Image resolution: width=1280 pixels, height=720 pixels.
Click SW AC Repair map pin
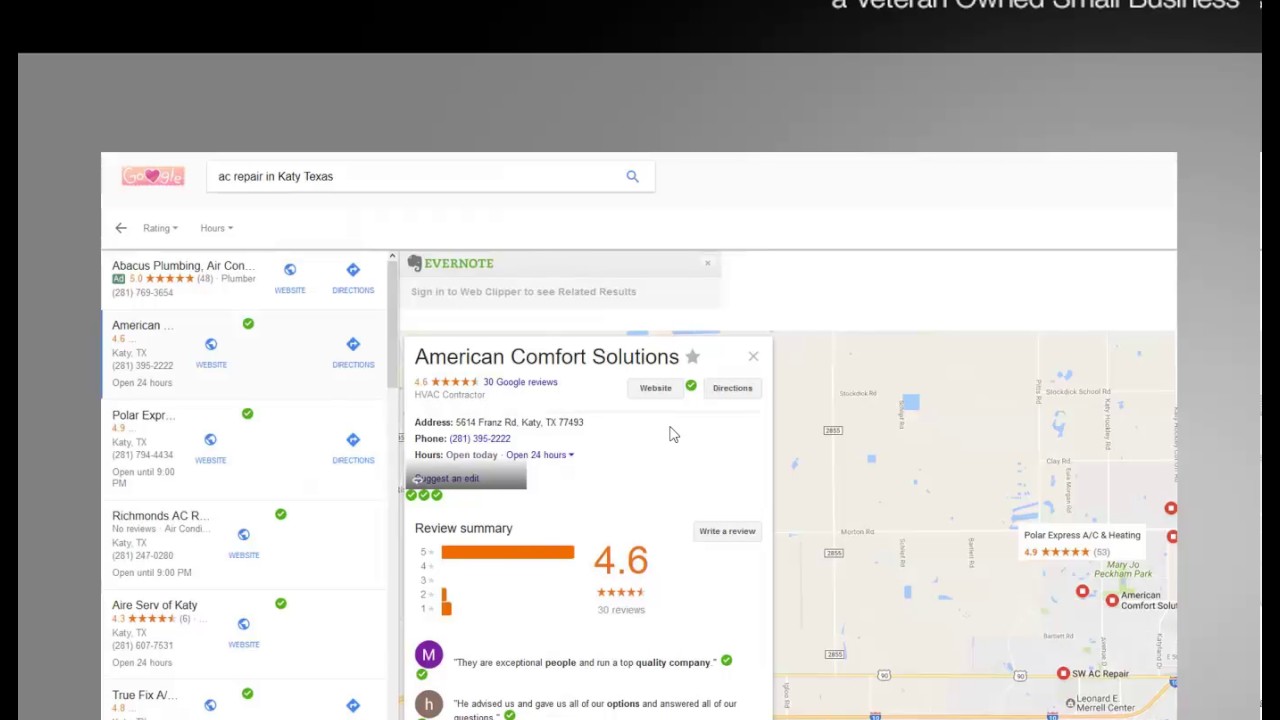[x=1063, y=674]
